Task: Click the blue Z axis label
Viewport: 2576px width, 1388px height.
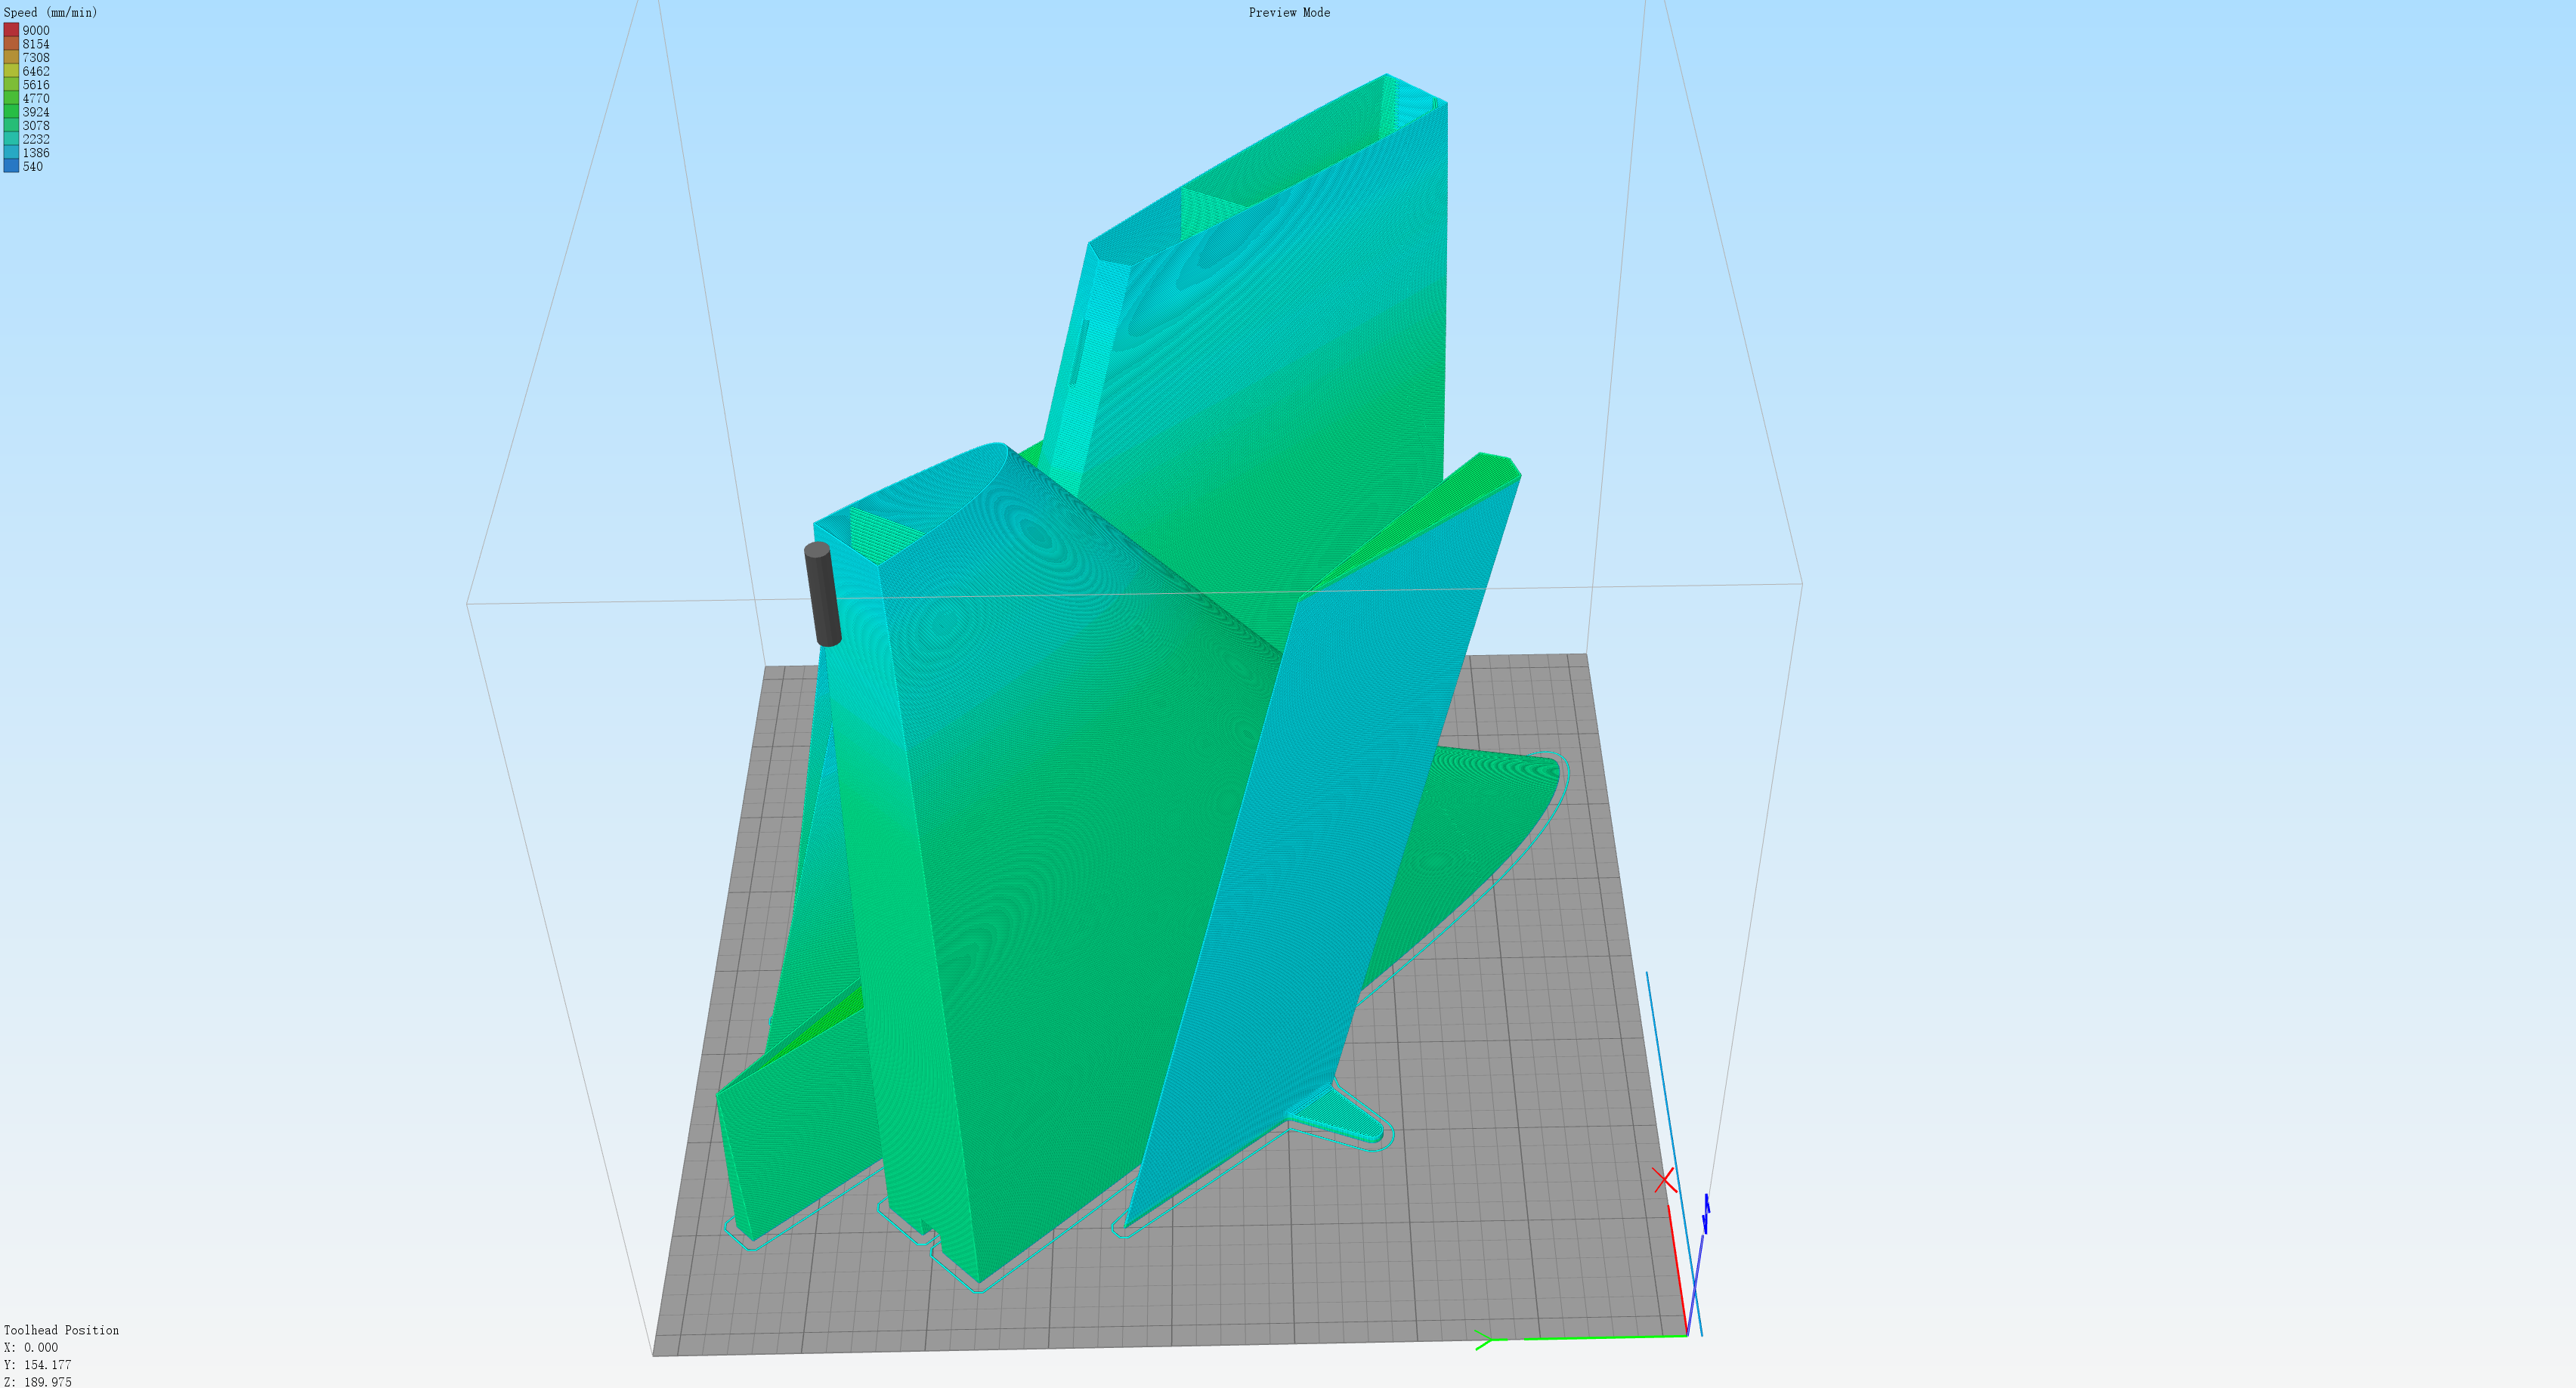Action: (x=1706, y=1213)
